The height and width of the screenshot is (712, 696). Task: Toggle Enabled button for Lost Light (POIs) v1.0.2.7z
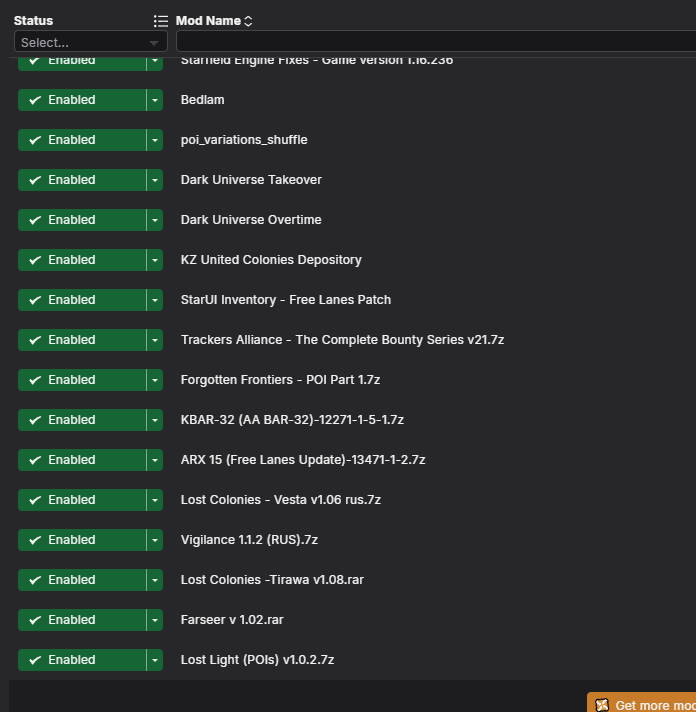[82, 660]
